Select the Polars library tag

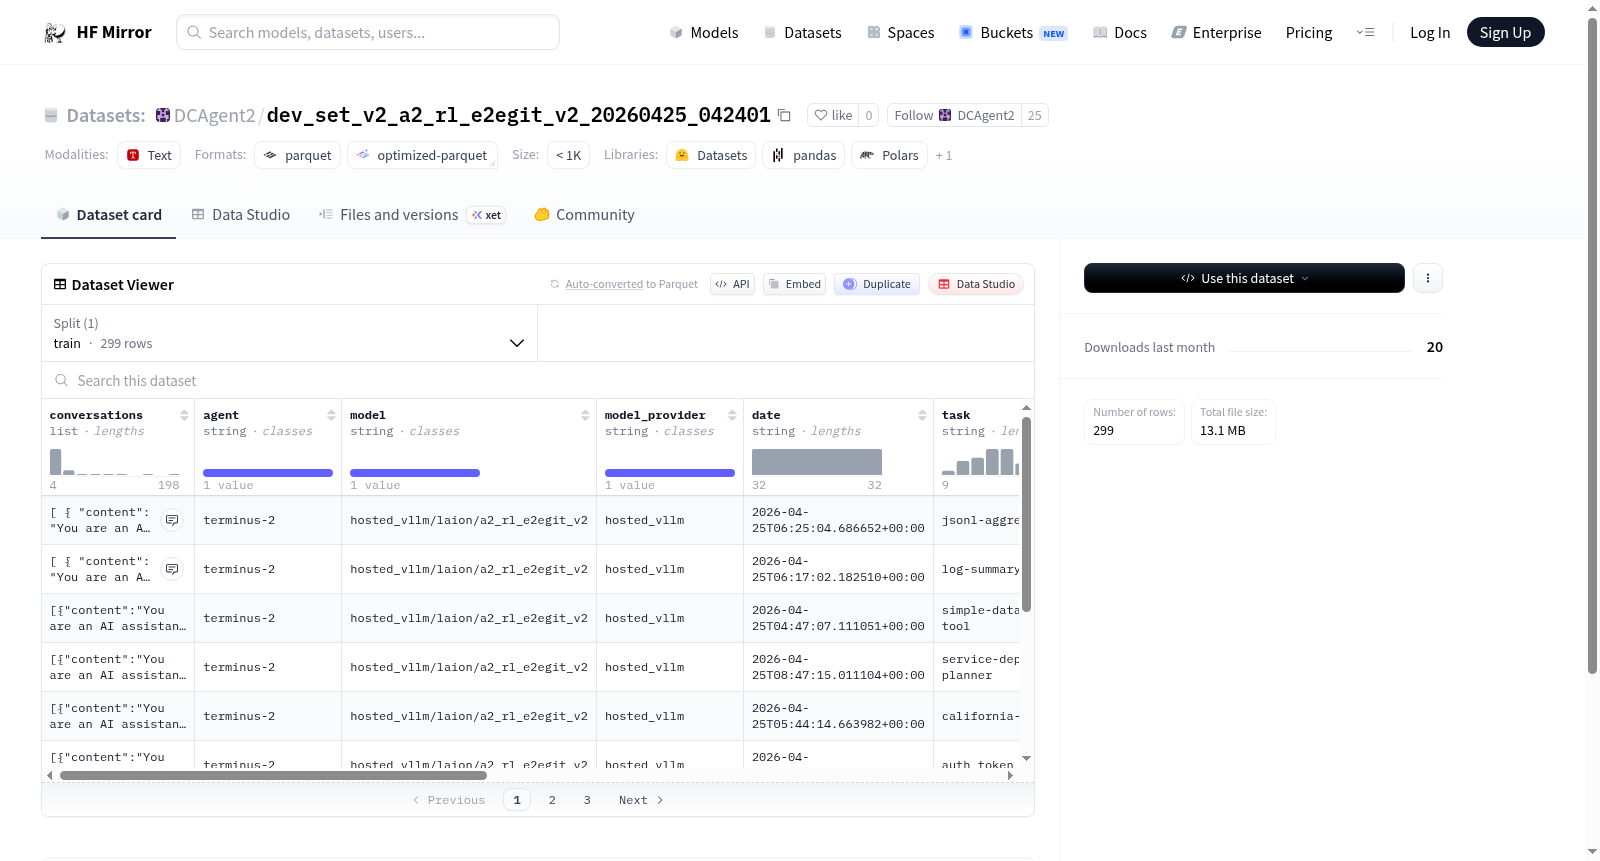tap(889, 156)
